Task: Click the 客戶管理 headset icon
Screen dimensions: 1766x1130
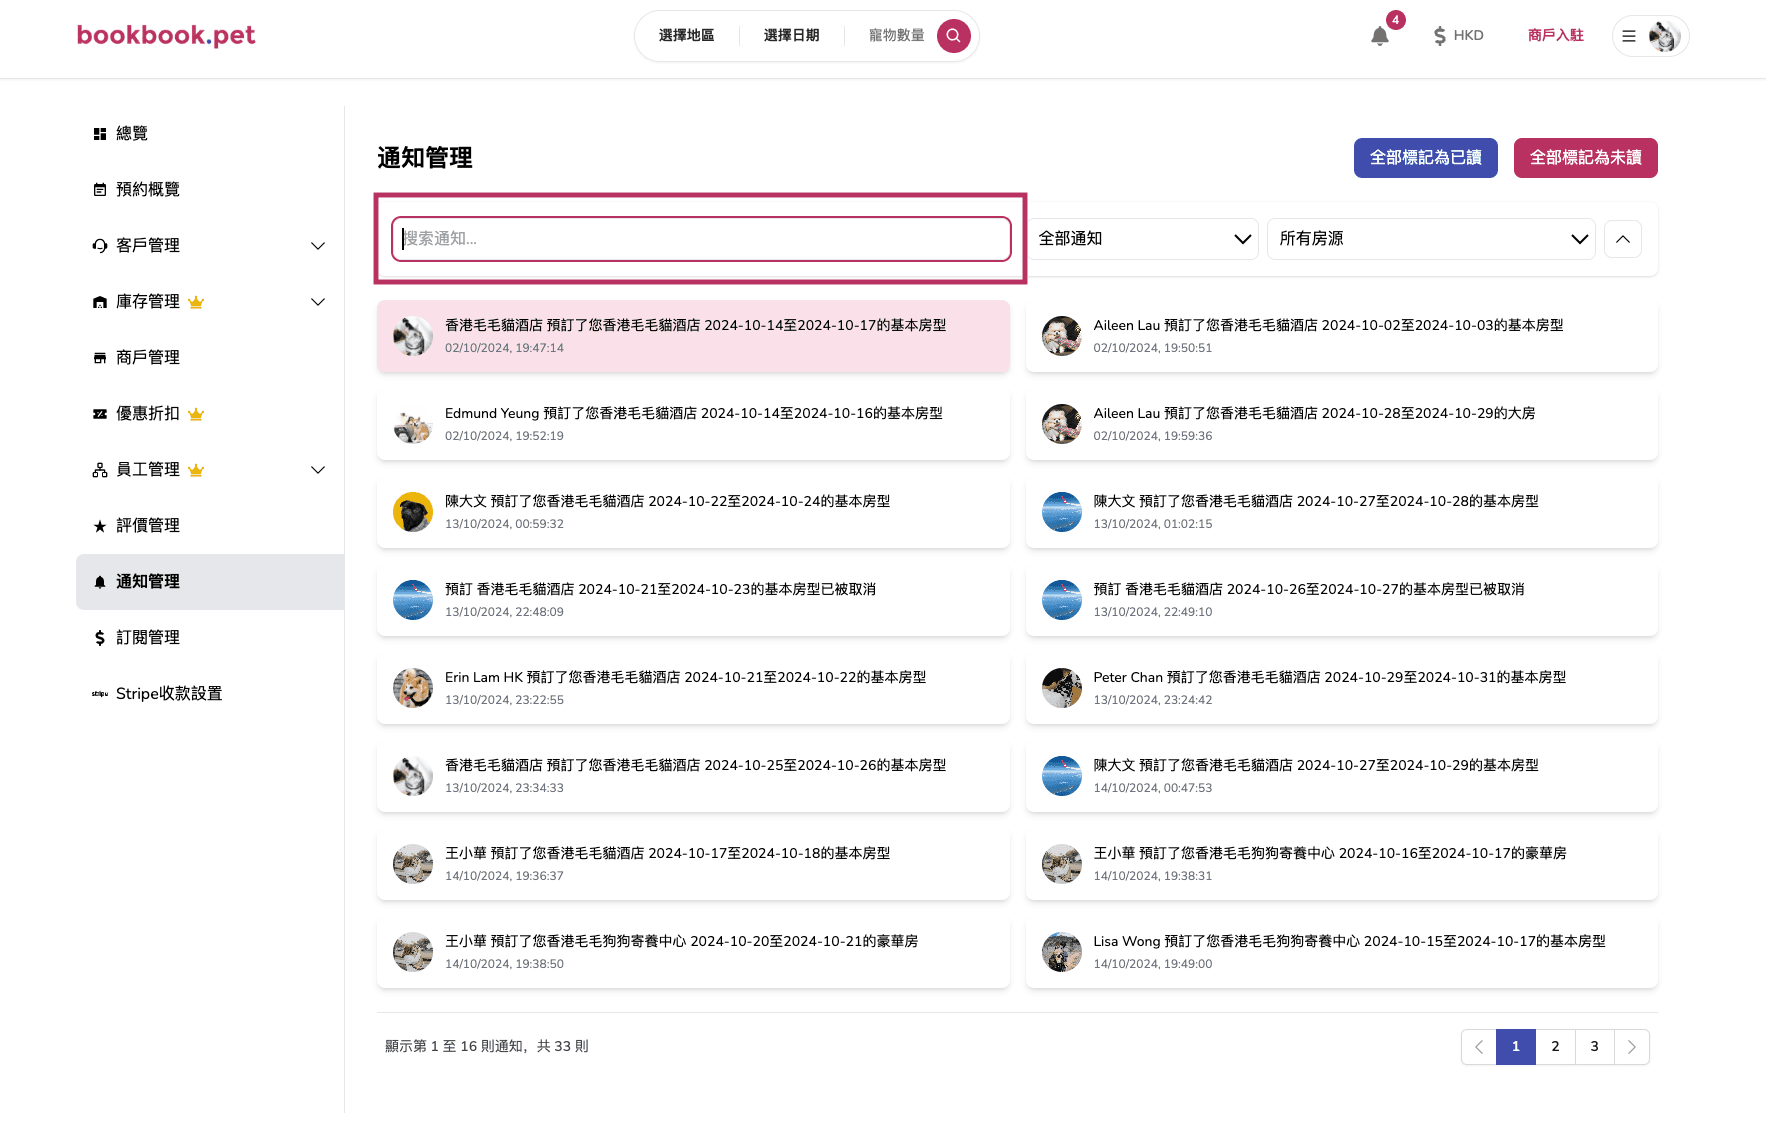Action: click(100, 246)
